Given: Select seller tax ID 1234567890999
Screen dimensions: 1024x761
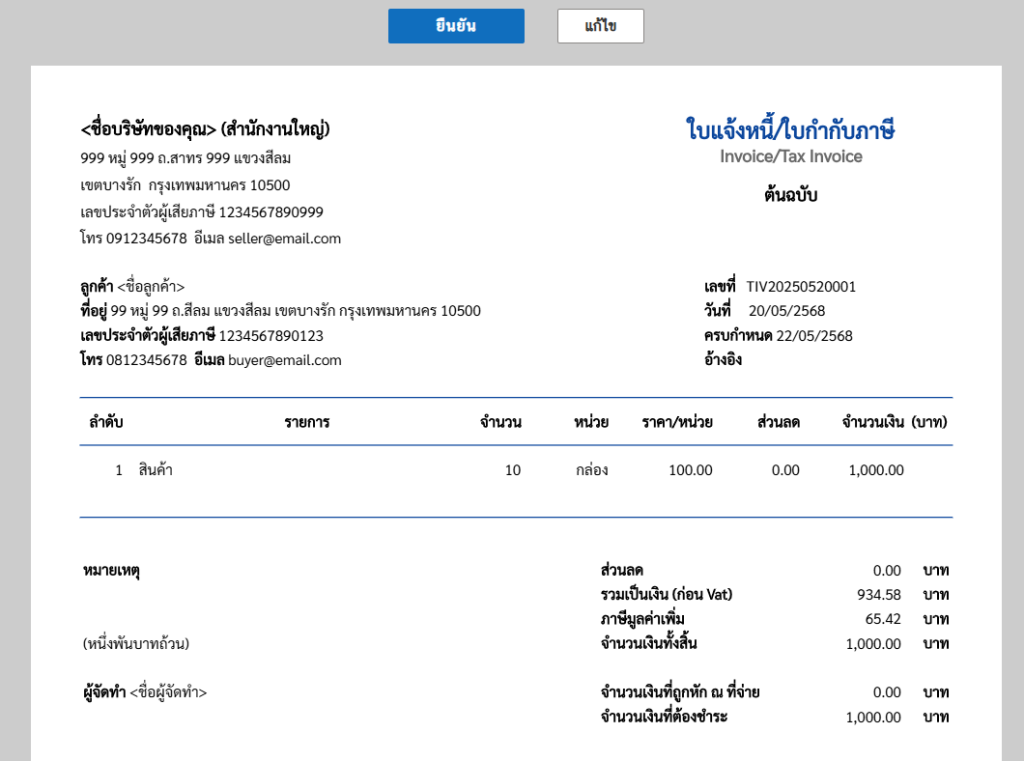Looking at the screenshot, I should point(271,212).
